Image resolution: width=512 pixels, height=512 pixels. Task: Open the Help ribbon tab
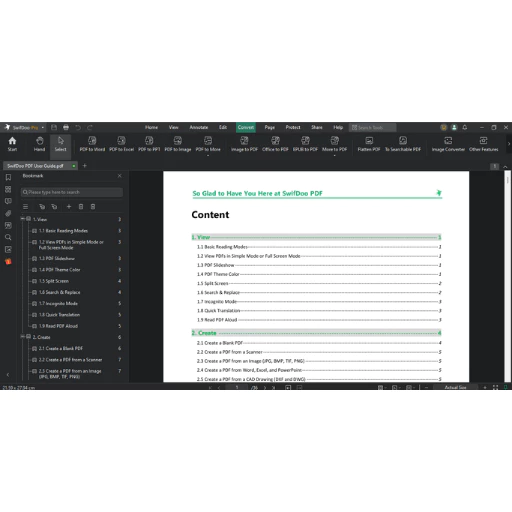tap(338, 127)
